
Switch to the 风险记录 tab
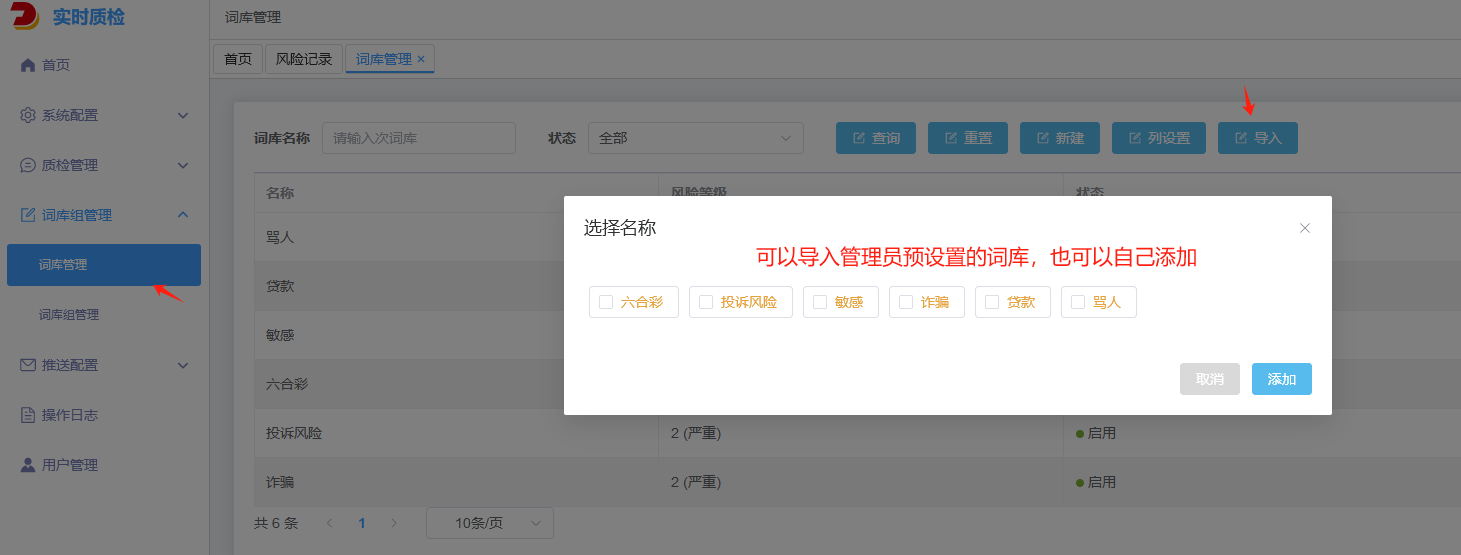pos(304,59)
